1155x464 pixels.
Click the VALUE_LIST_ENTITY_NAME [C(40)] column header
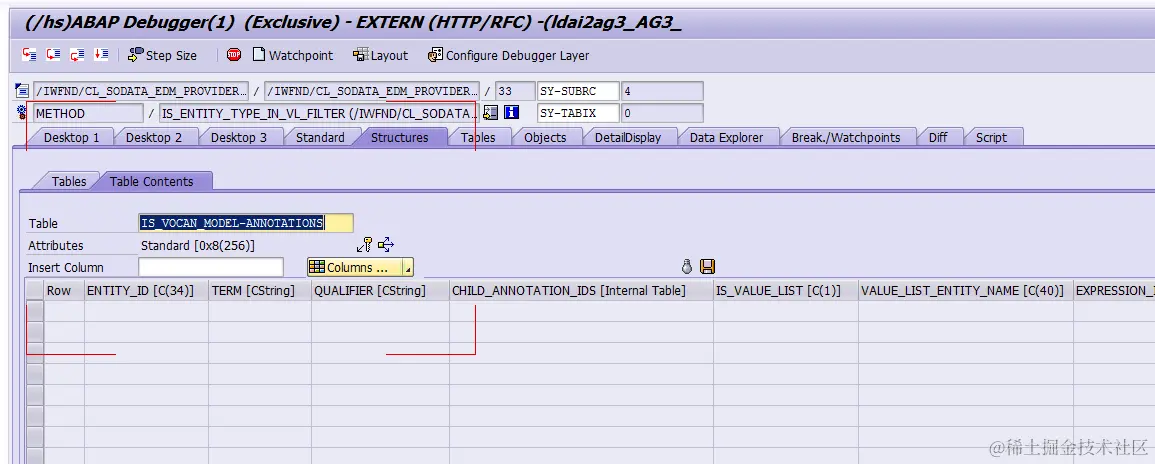(x=966, y=291)
